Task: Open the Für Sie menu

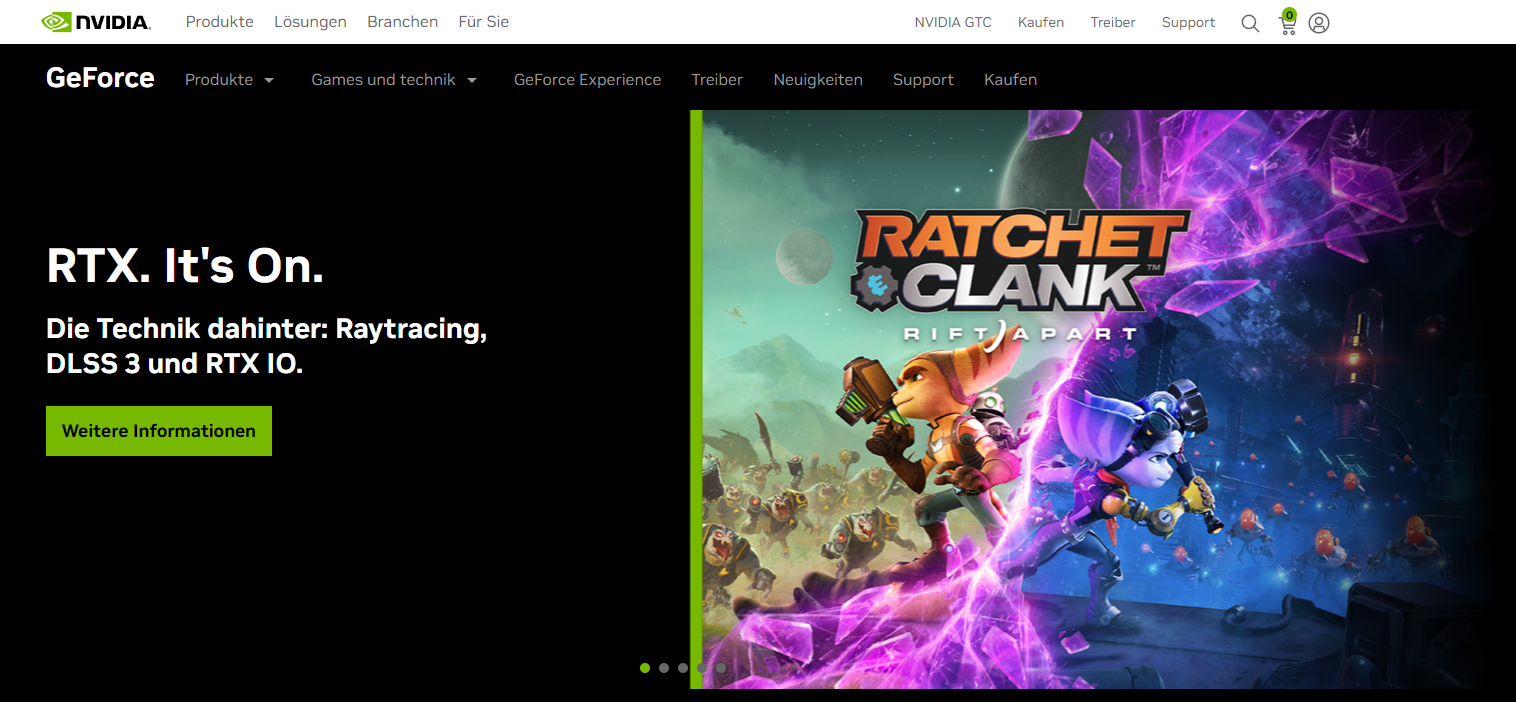Action: (x=484, y=22)
